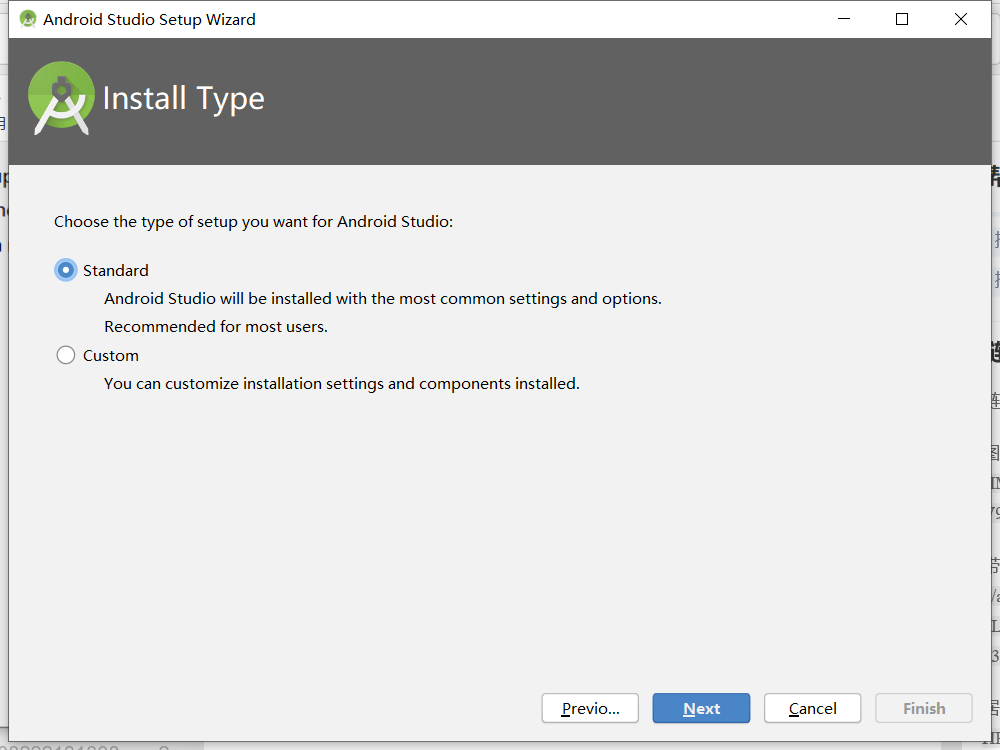Screen dimensions: 1000x750
Task: Click the Custom option label
Action: click(110, 355)
